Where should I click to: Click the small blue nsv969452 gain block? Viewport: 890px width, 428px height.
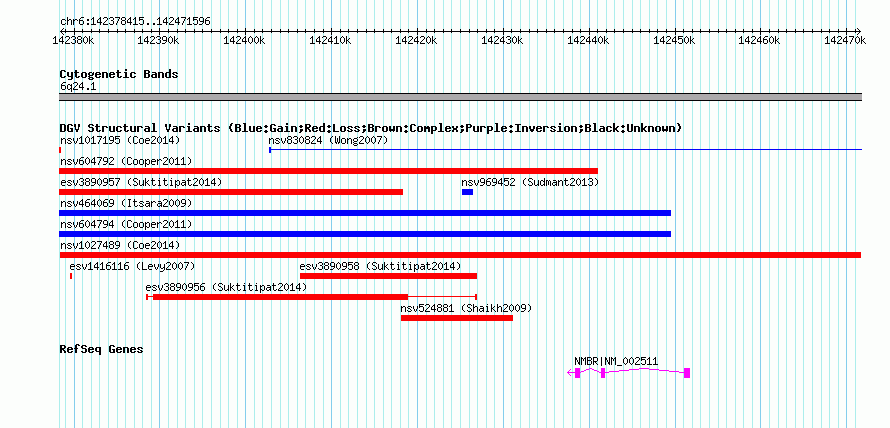click(x=467, y=192)
